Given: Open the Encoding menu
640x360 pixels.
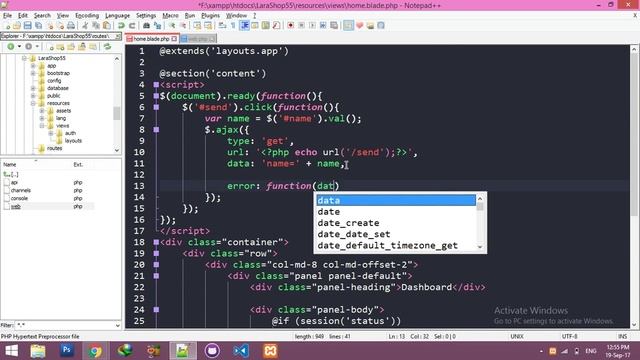Looking at the screenshot, I should click(87, 16).
